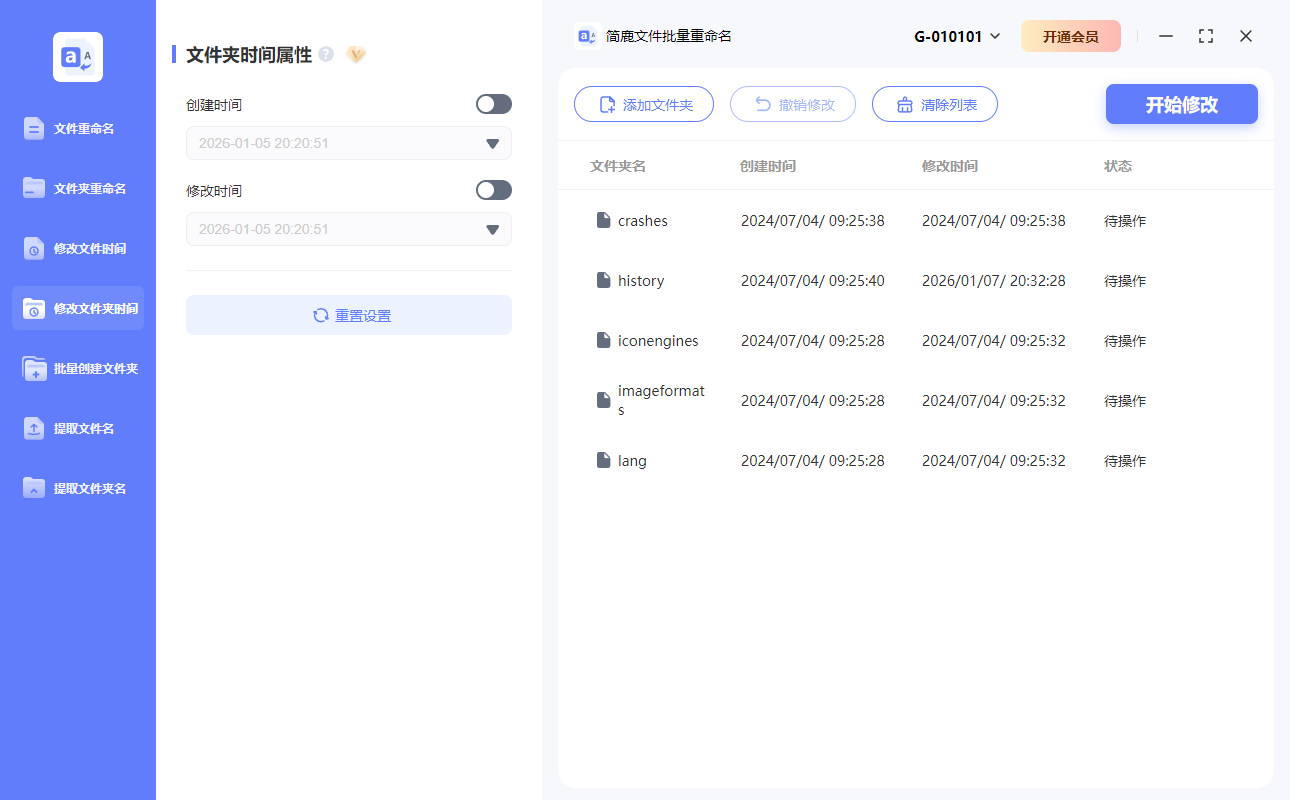Screen dimensions: 1290x800
Task: Click the help question mark icon
Action: tap(326, 55)
